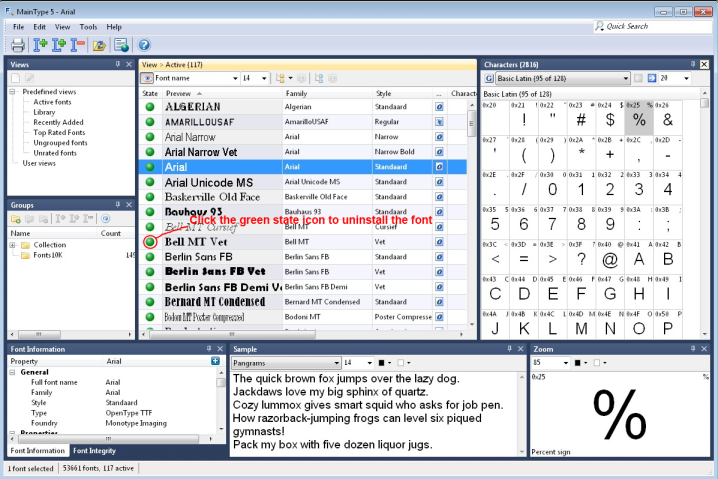The height and width of the screenshot is (479, 718).
Task: Open Help via the question mark icon
Action: pos(144,45)
